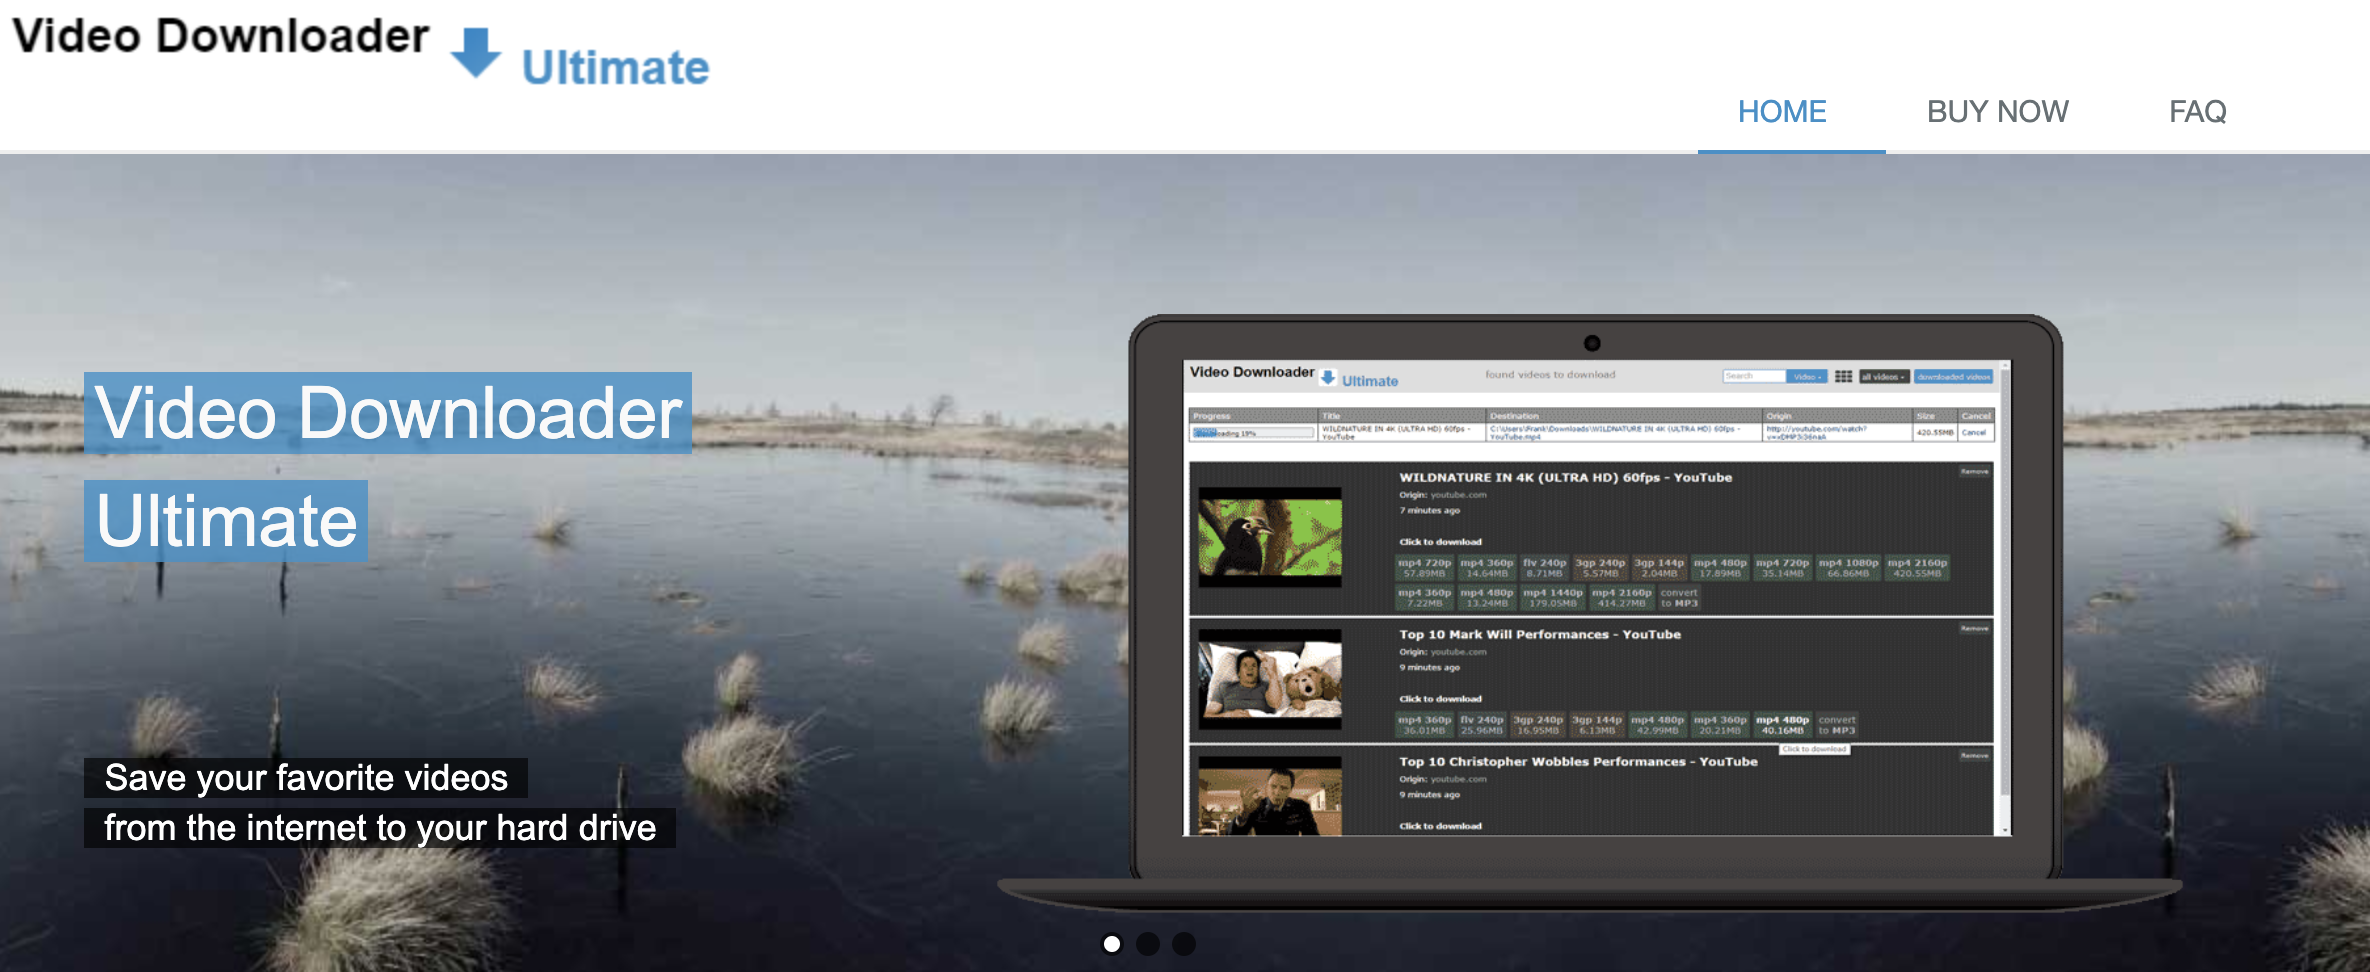Click the WILDNATURE IN 4K title in laptop

pyautogui.click(x=1565, y=477)
